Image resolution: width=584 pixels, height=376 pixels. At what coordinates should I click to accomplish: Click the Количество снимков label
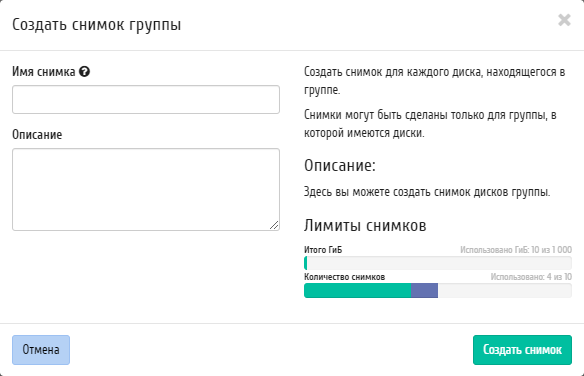click(345, 277)
